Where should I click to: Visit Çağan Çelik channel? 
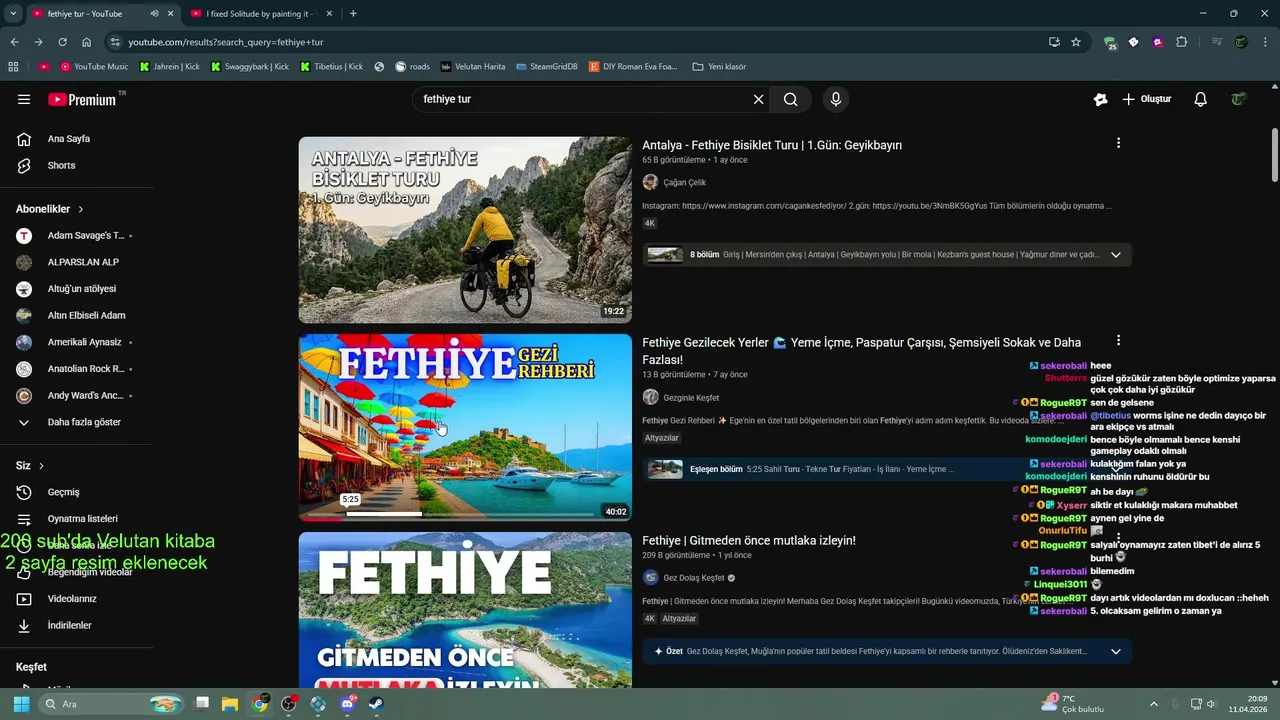[x=684, y=183]
